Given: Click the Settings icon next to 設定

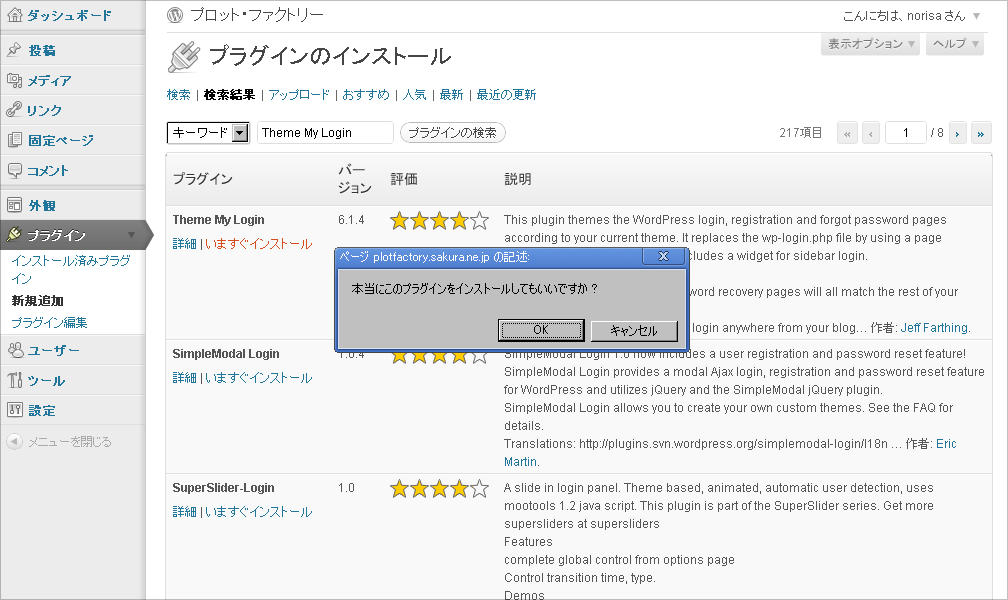Looking at the screenshot, I should (x=14, y=410).
